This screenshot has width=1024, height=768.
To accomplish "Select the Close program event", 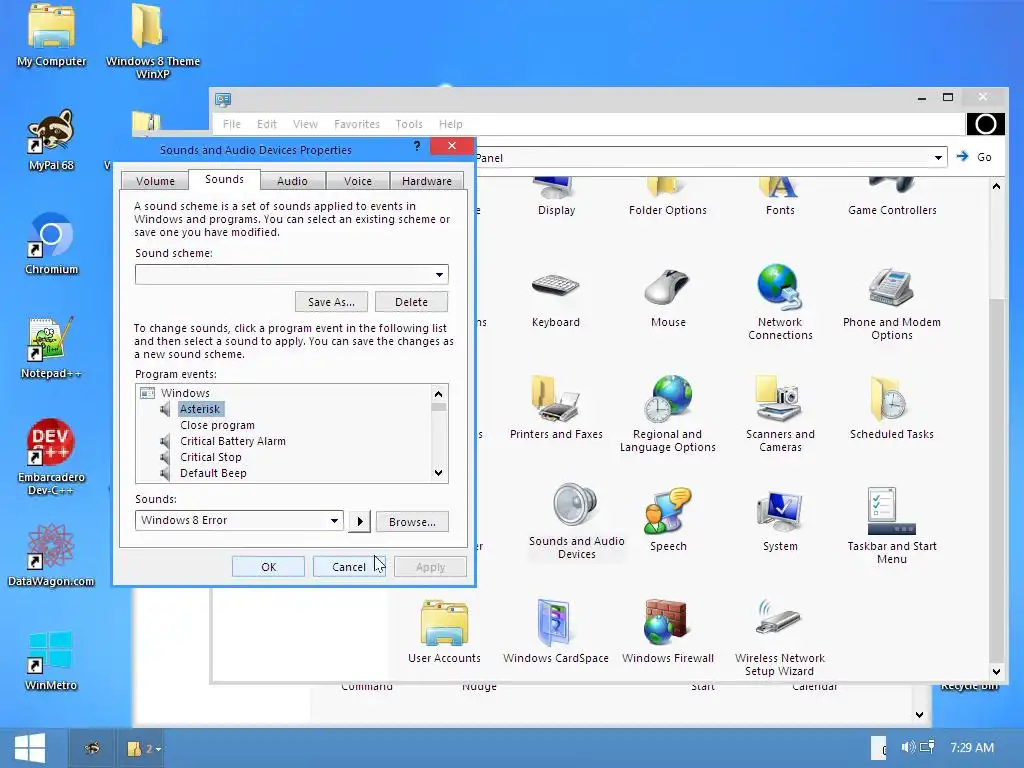I will tap(217, 425).
